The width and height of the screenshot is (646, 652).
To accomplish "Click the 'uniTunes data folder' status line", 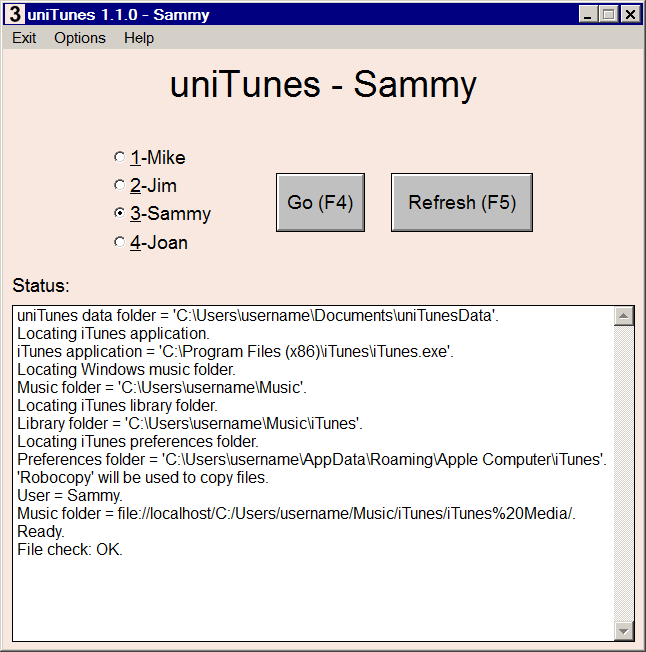I will click(x=258, y=316).
